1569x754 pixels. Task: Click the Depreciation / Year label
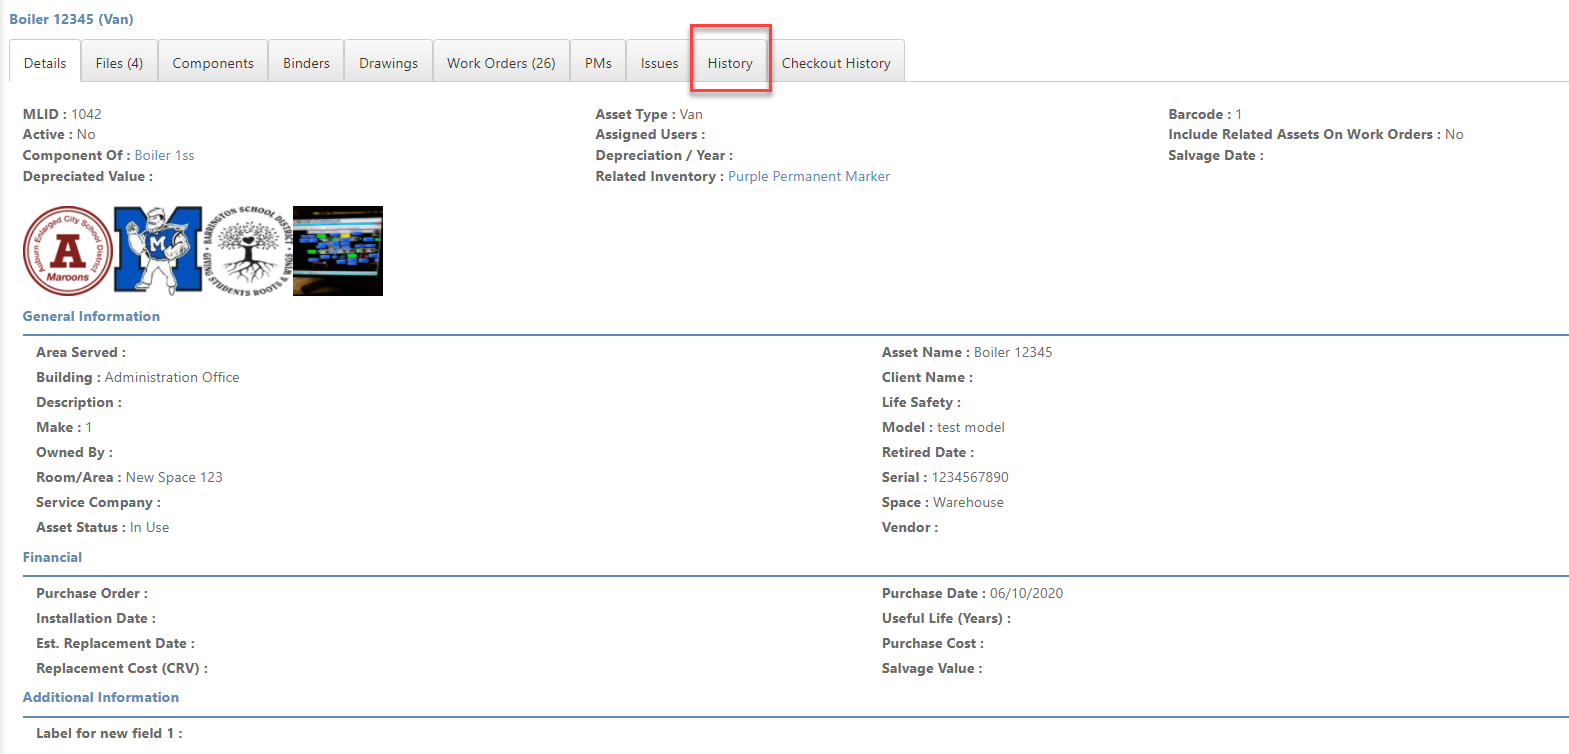point(664,155)
